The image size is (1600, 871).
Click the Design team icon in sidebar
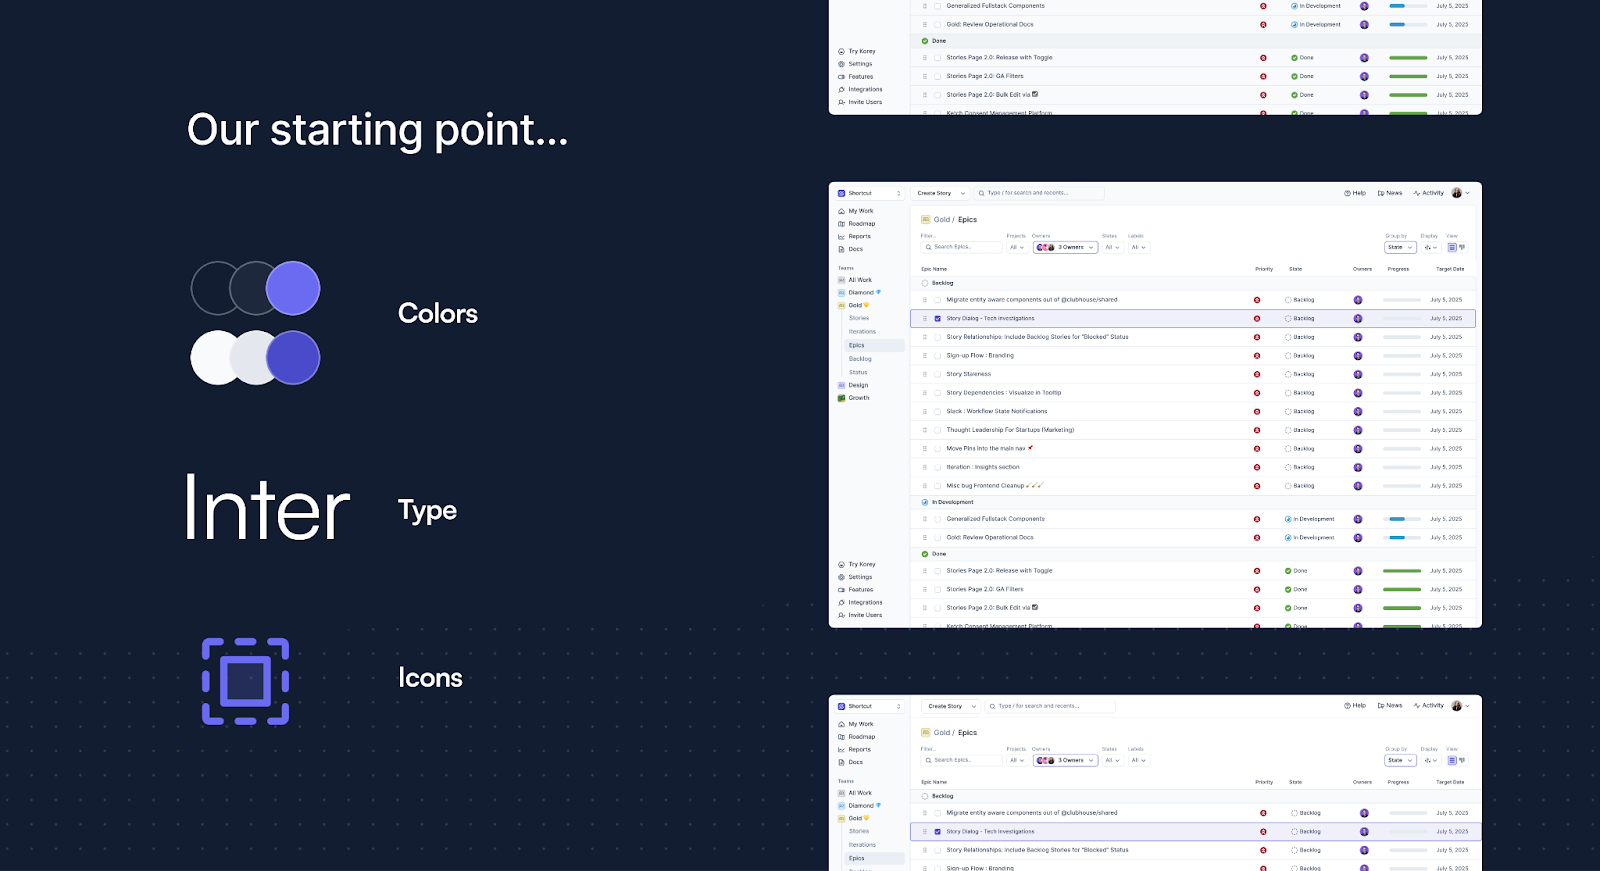click(842, 385)
